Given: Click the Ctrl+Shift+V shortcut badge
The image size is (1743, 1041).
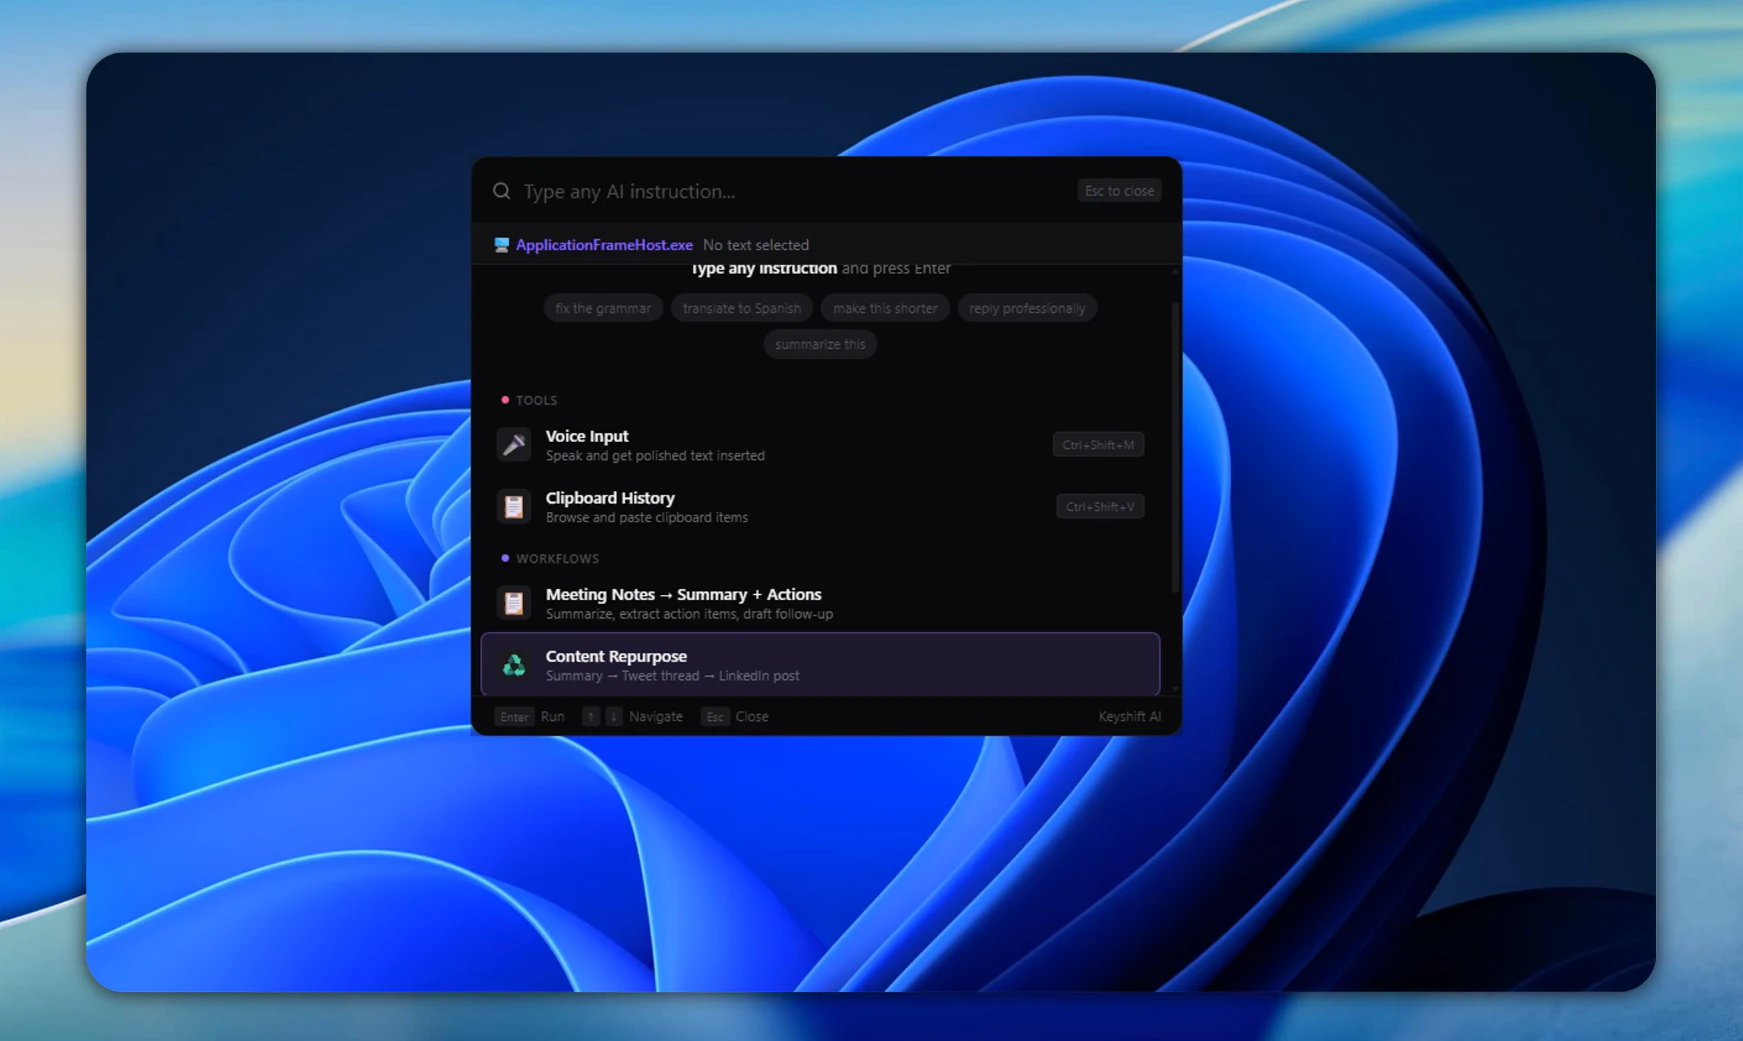Looking at the screenshot, I should (1100, 507).
